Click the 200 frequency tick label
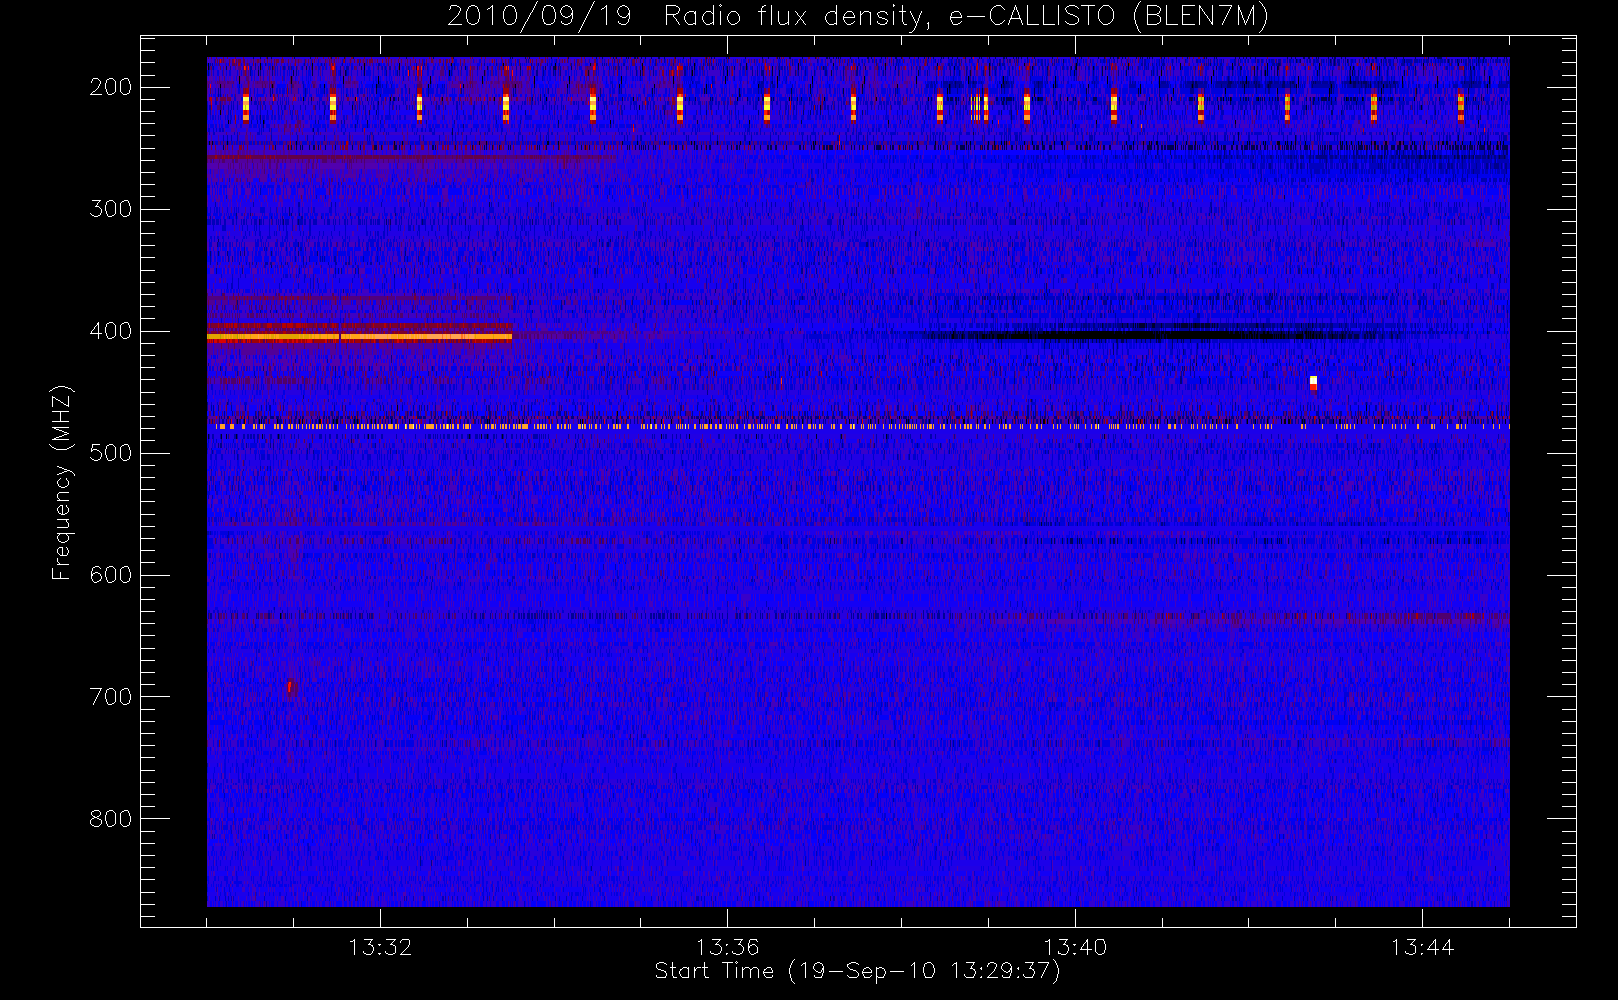1618x1000 pixels. [x=110, y=87]
